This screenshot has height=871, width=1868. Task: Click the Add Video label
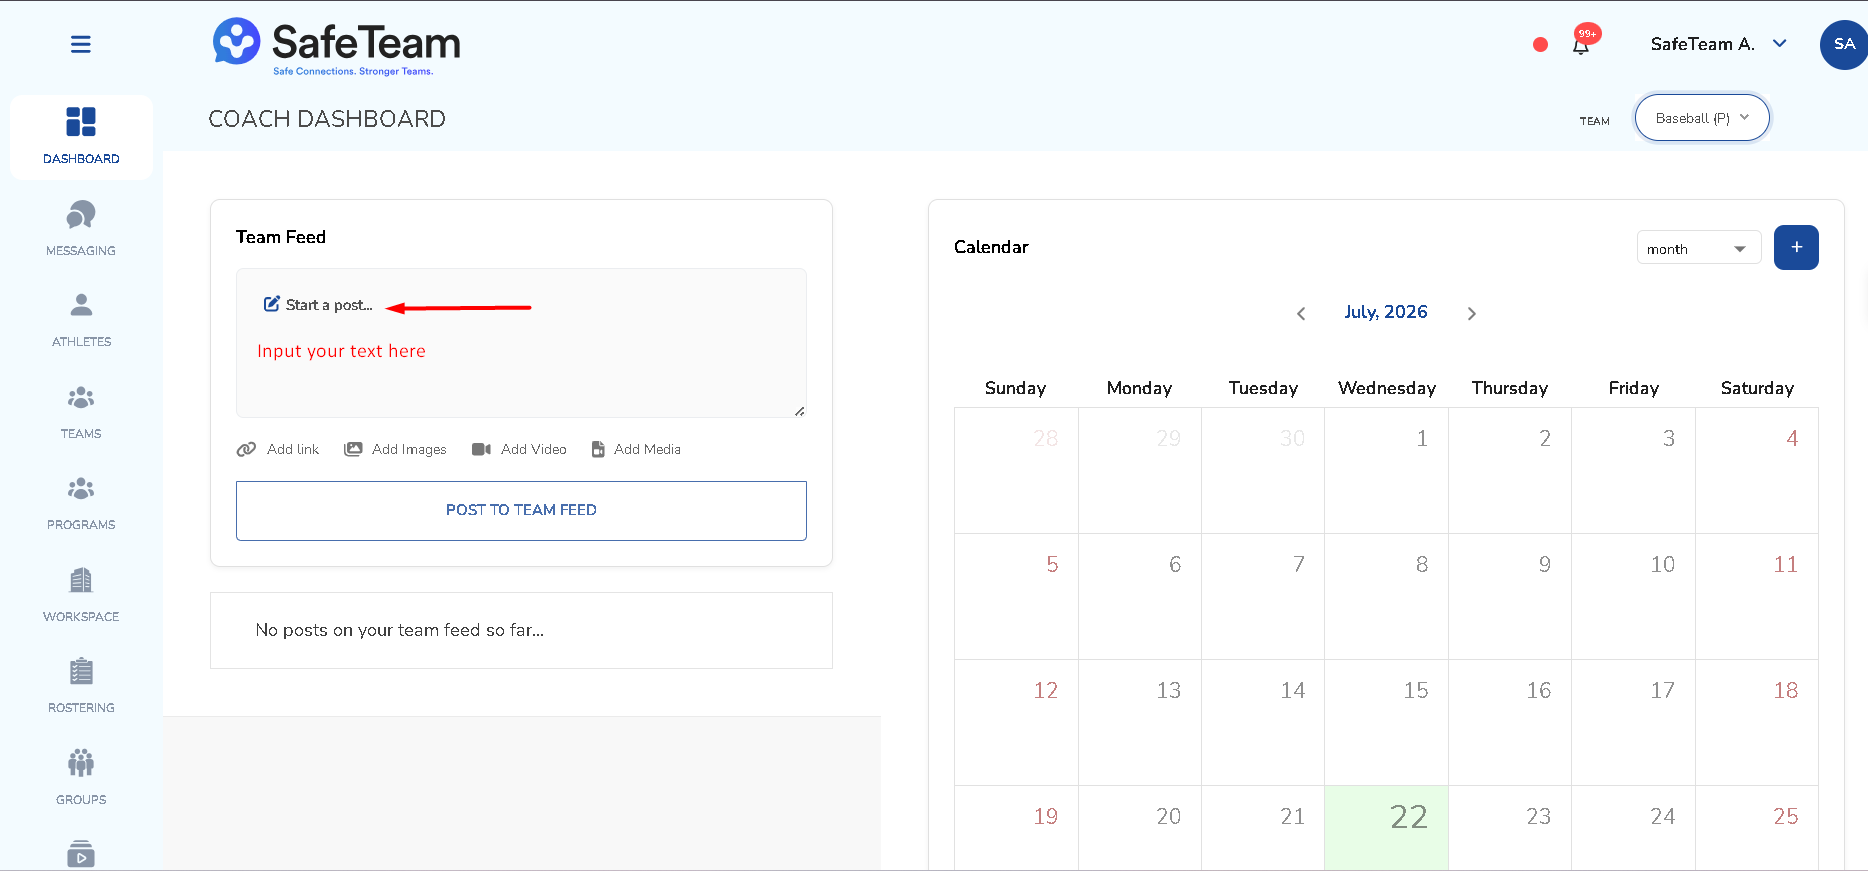pos(534,449)
